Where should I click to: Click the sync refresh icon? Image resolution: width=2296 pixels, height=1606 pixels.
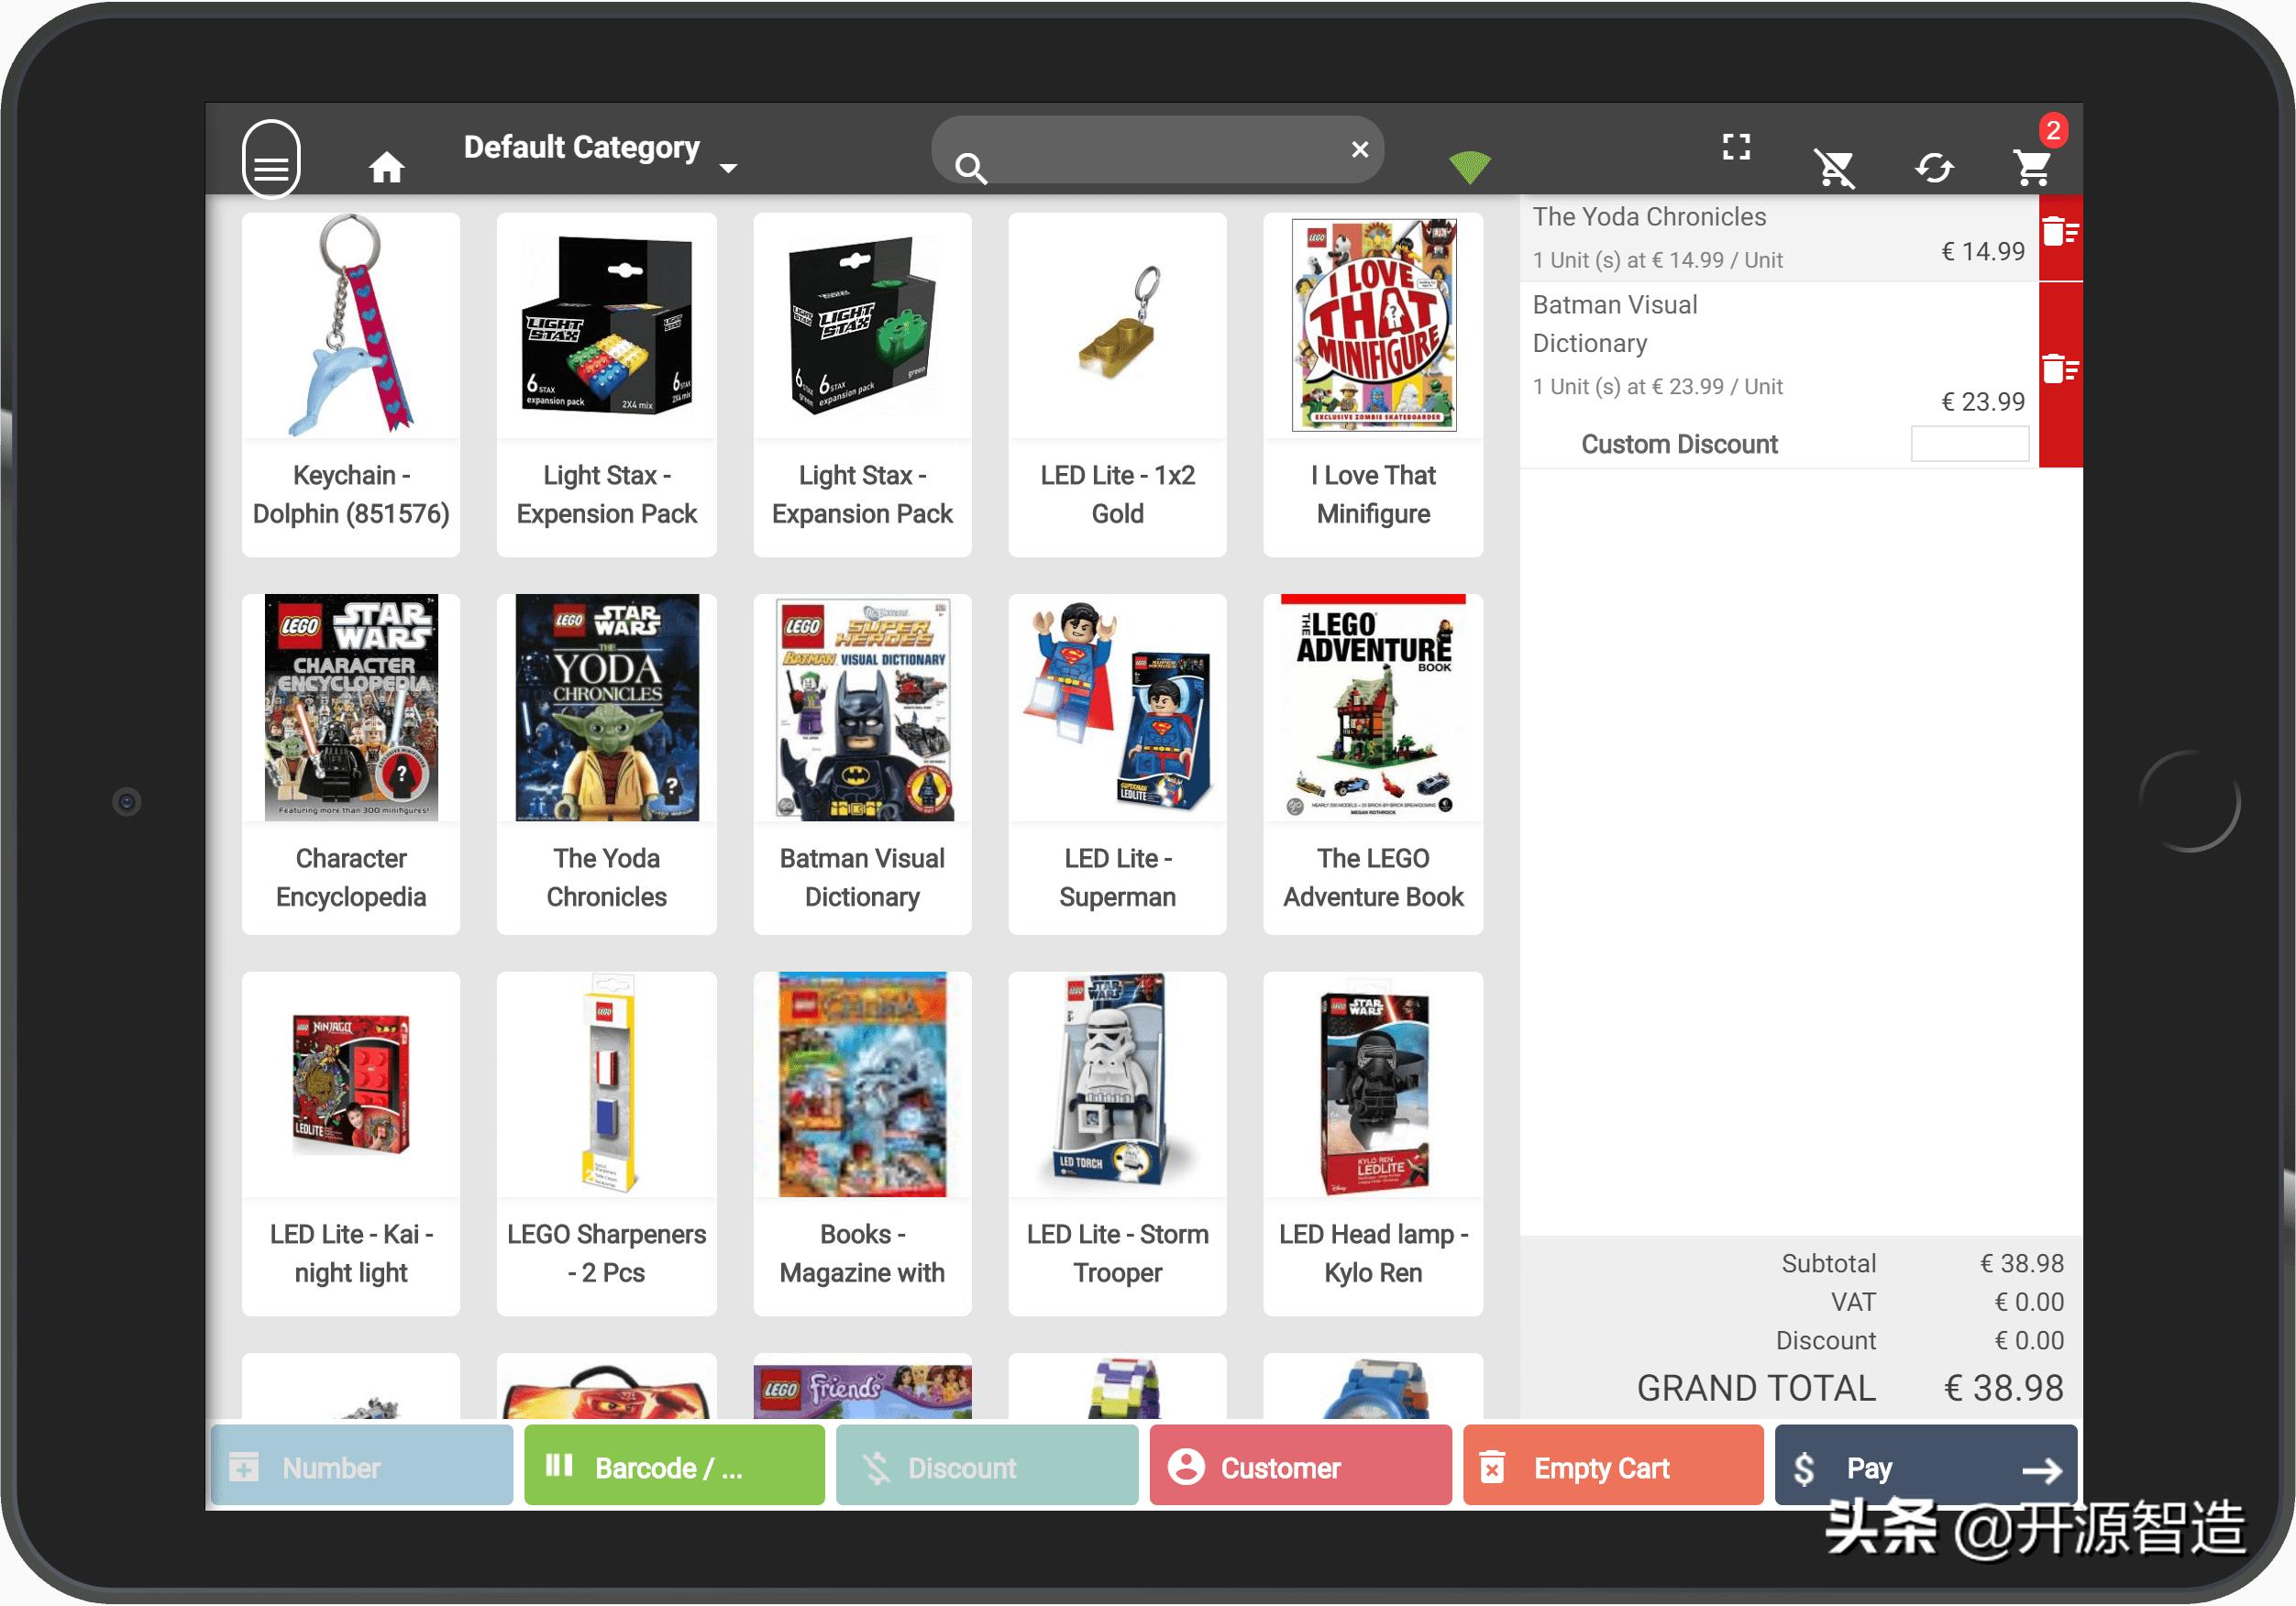[x=1933, y=167]
